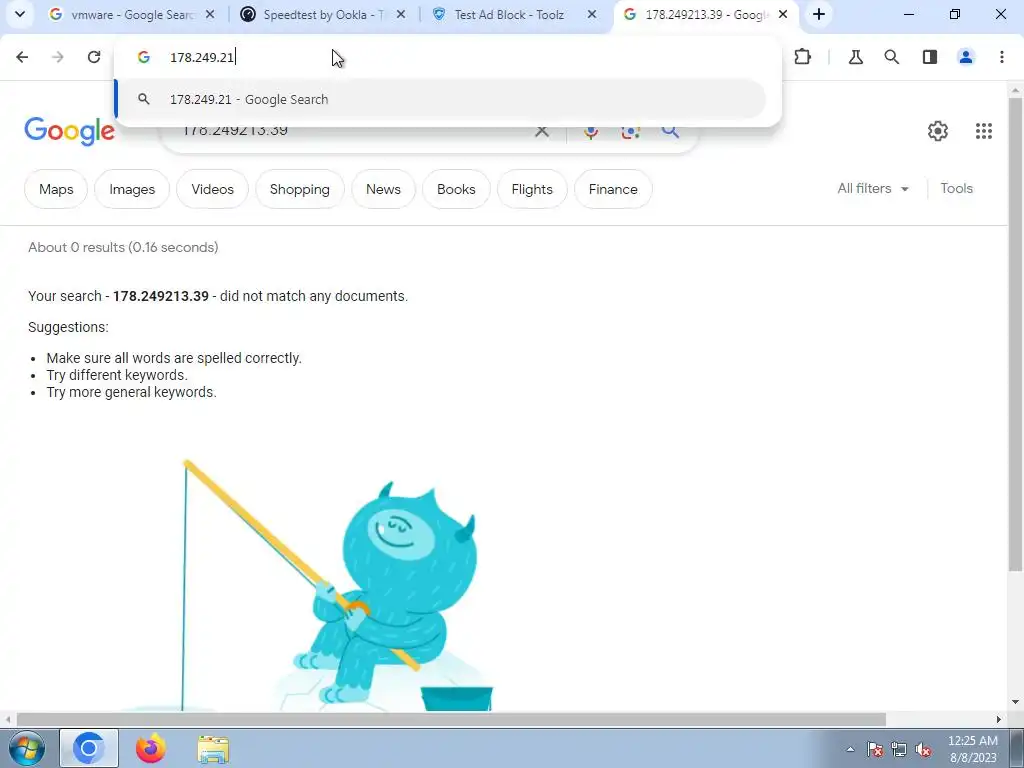Click the forward navigation arrow
1024x768 pixels.
pos(58,57)
